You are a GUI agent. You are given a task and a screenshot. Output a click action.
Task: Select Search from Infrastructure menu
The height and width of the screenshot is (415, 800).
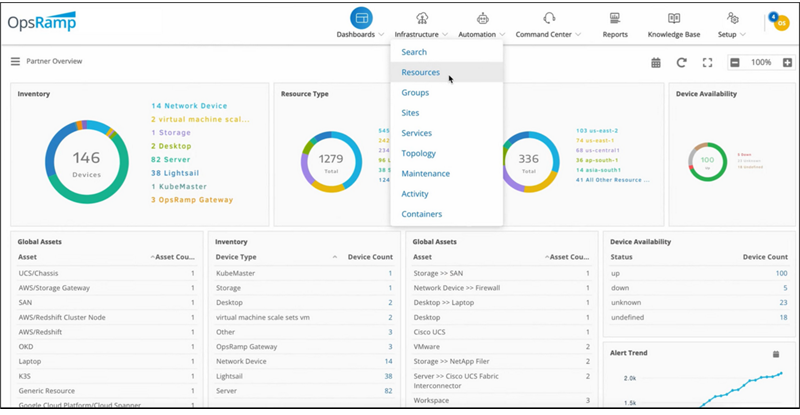pyautogui.click(x=446, y=52)
